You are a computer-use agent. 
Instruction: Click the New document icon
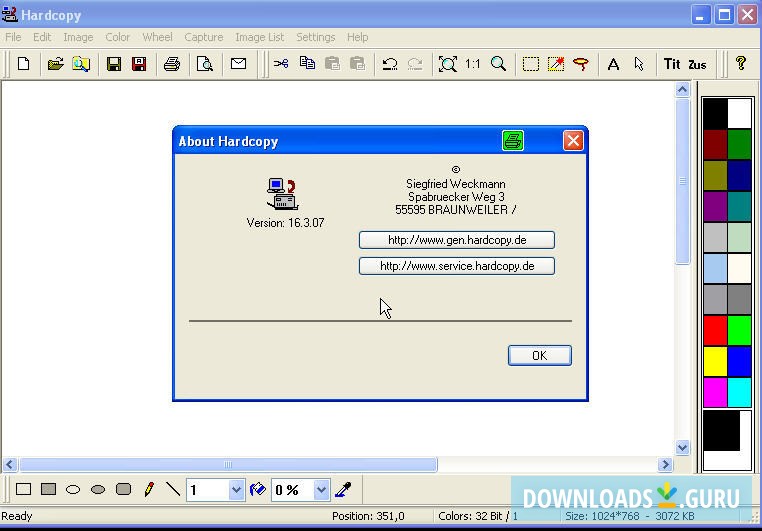[x=23, y=64]
